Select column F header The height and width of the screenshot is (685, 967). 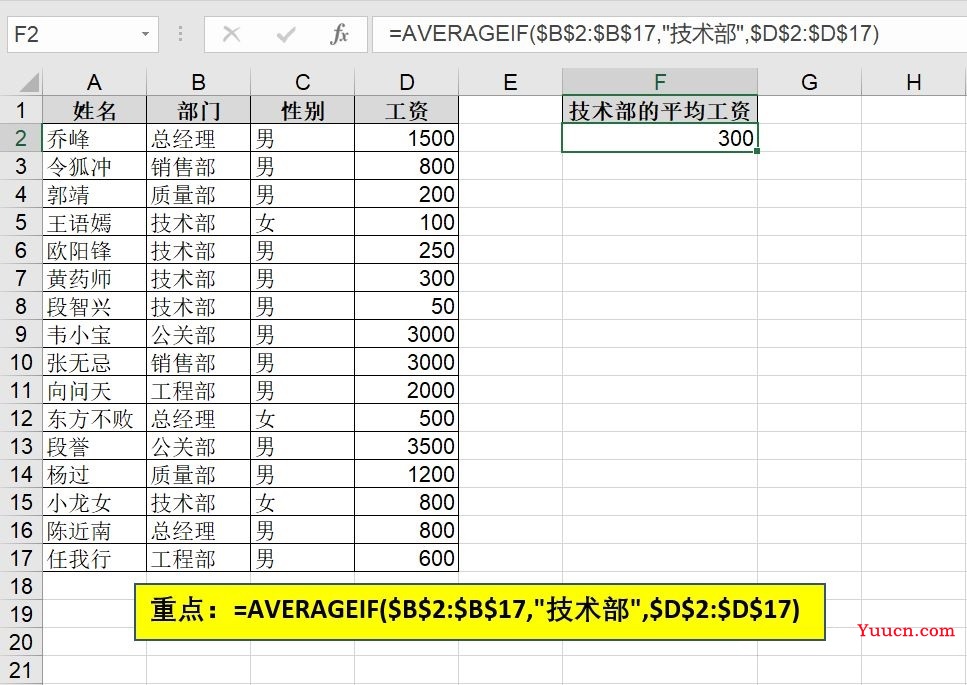(660, 81)
